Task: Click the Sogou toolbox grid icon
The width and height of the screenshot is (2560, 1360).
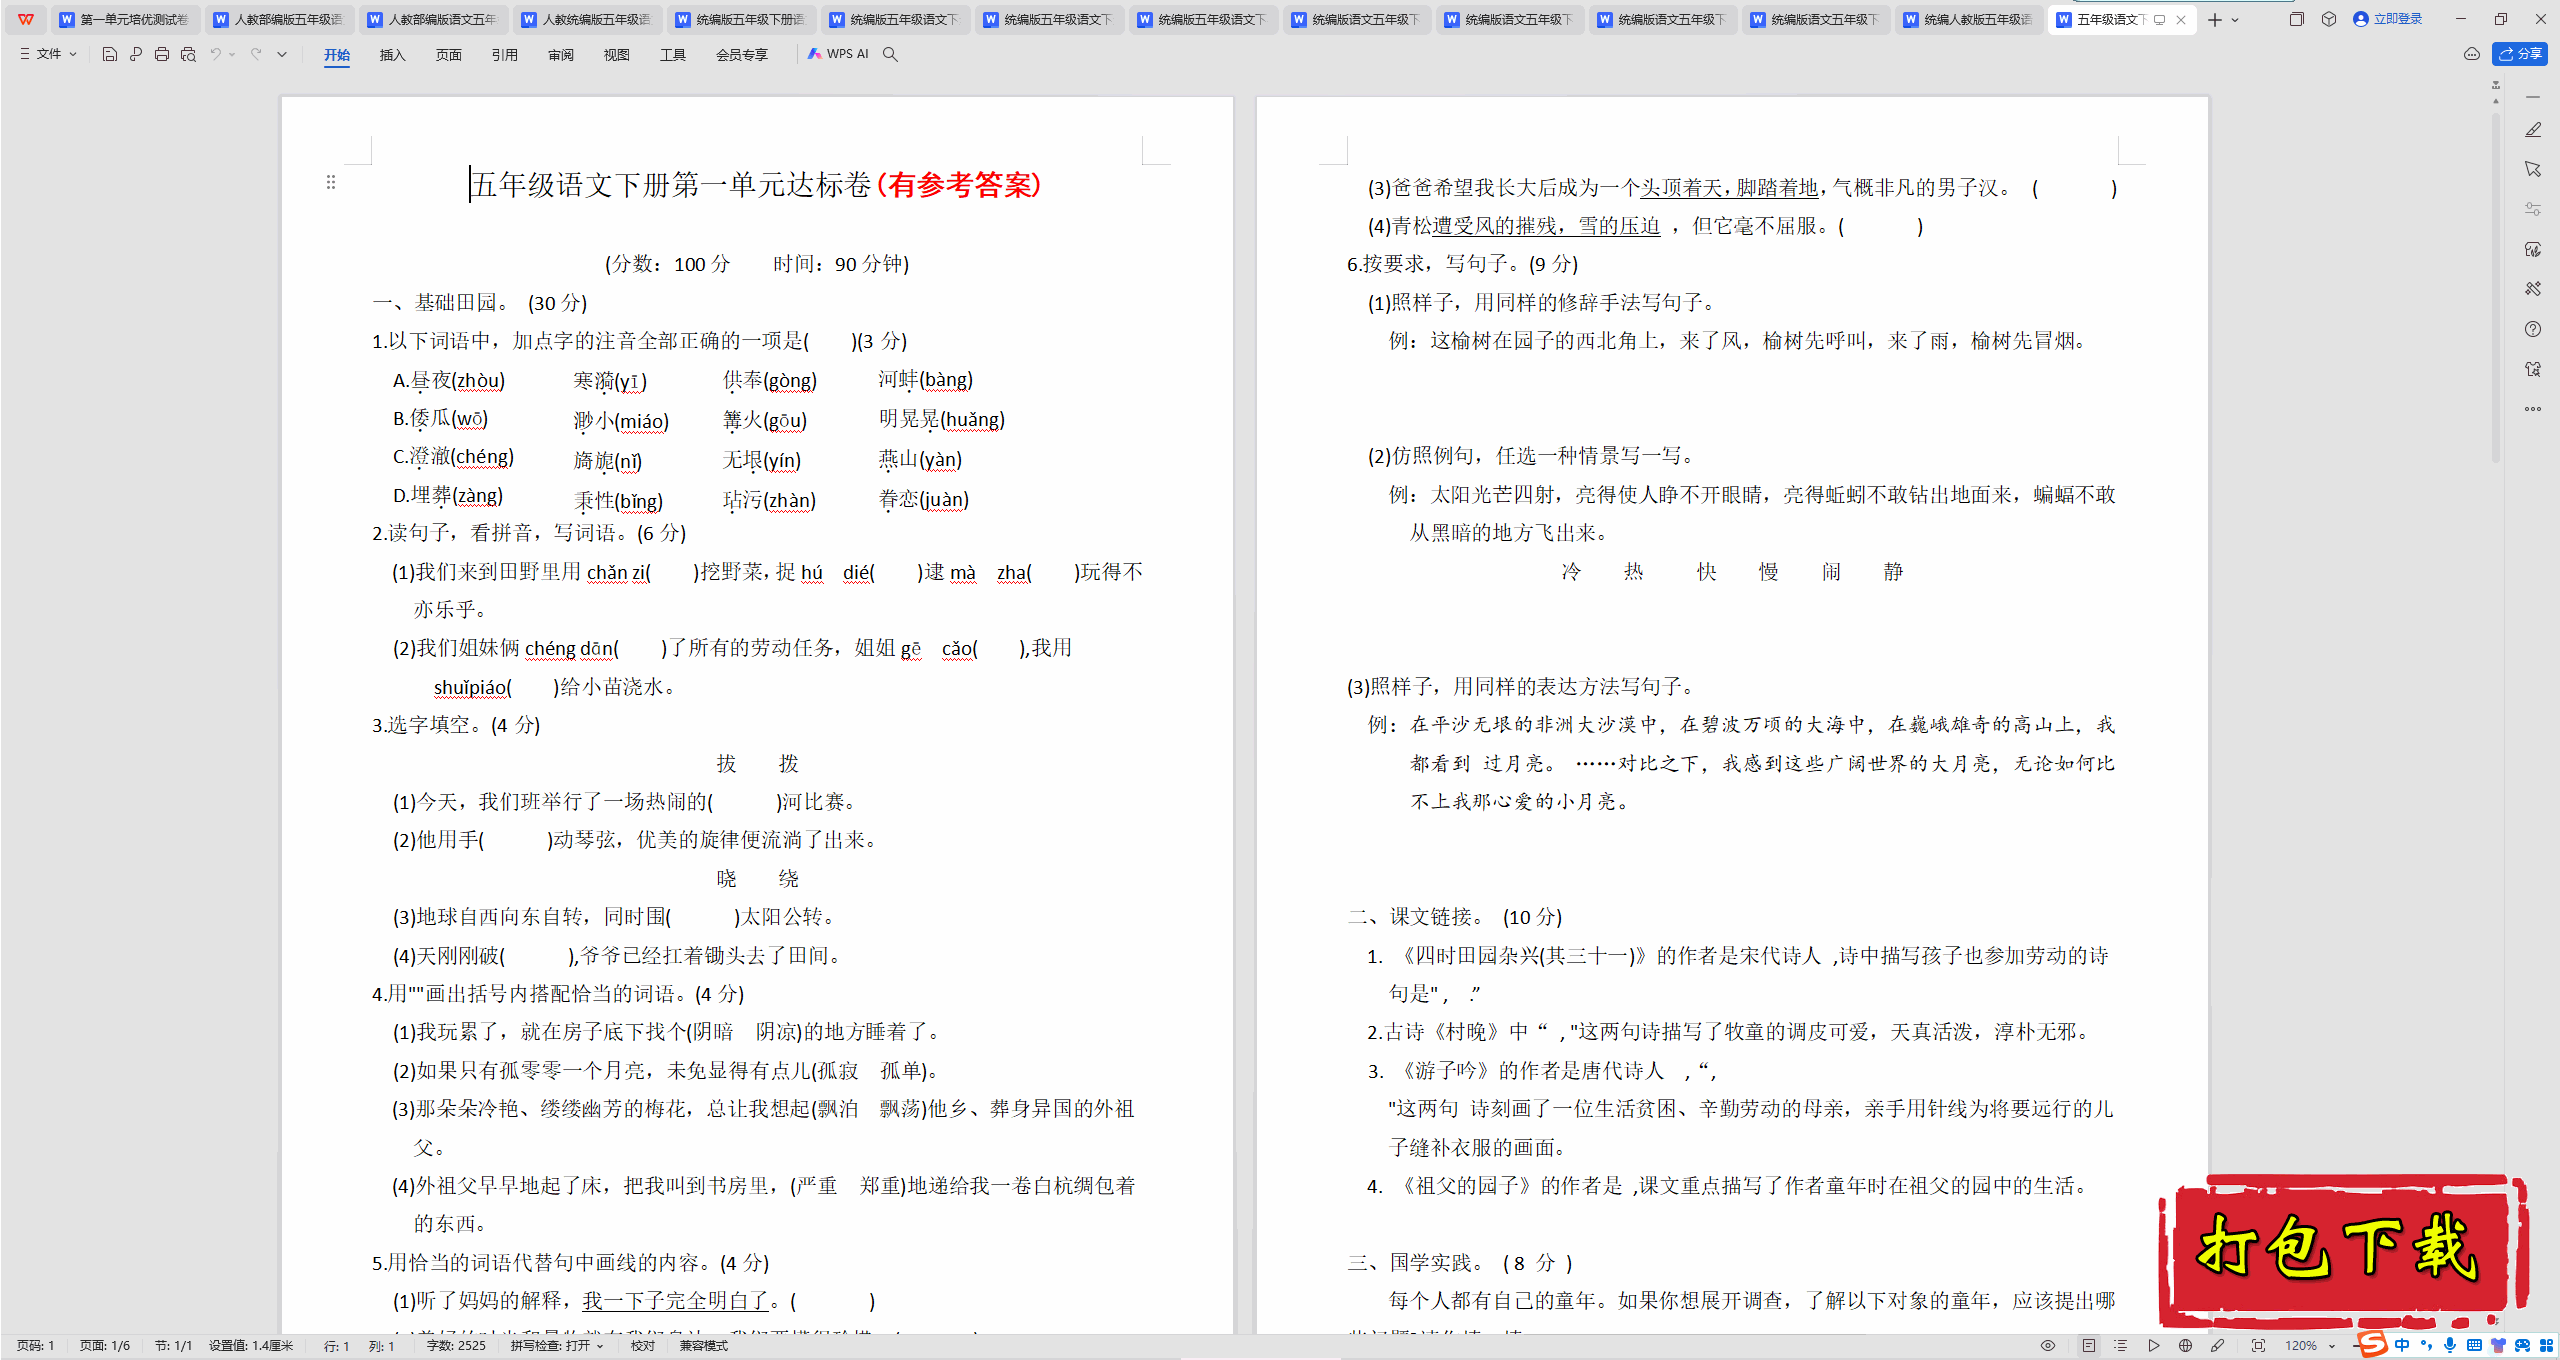Action: tap(2546, 1346)
